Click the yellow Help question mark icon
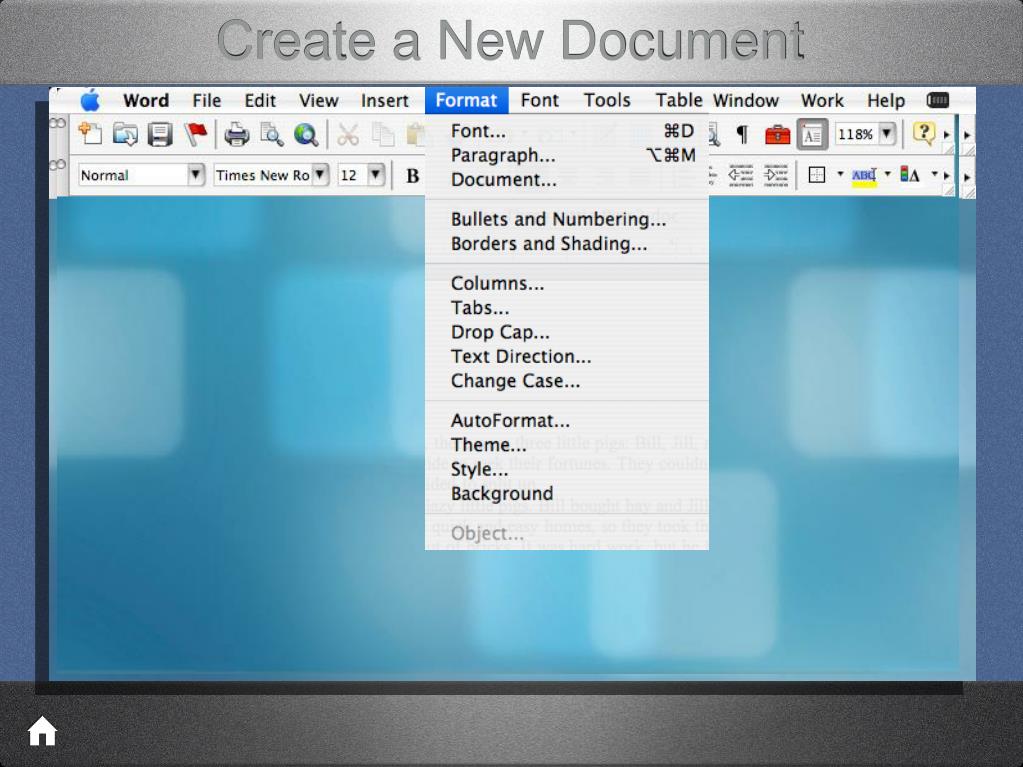 coord(923,134)
